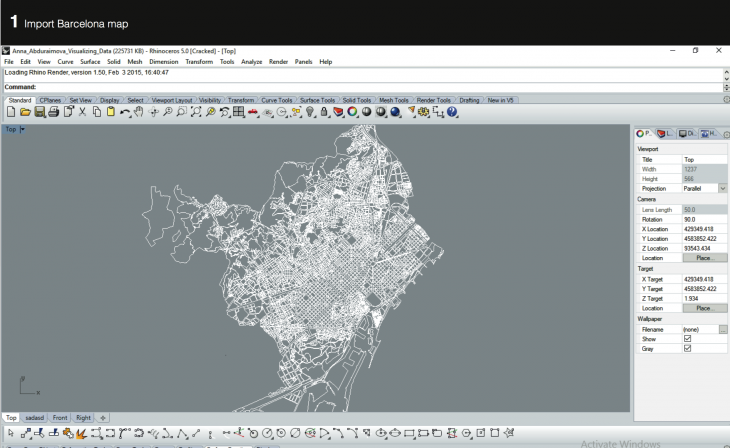Image resolution: width=730 pixels, height=448 pixels.
Task: Toggle the Wallpaper Show checkbox
Action: click(688, 339)
